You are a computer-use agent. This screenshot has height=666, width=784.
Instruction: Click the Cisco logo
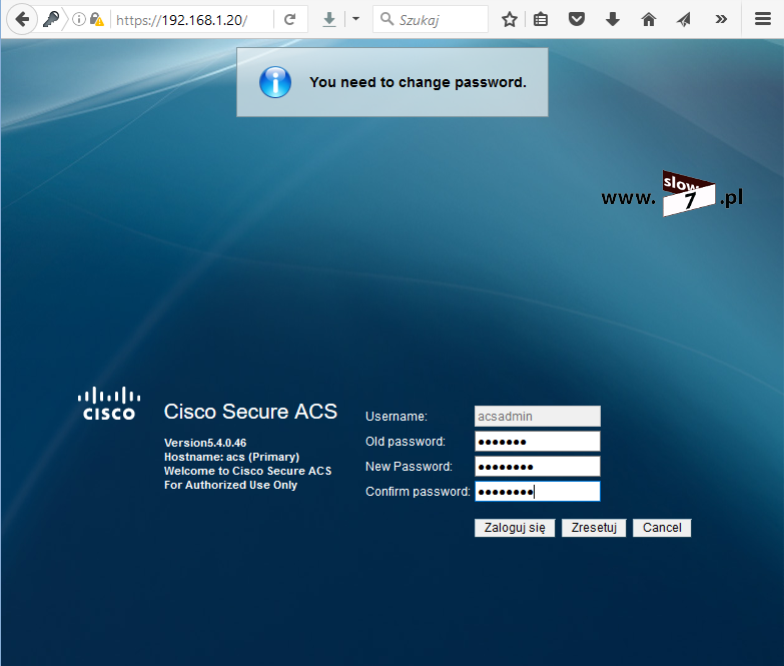[109, 403]
